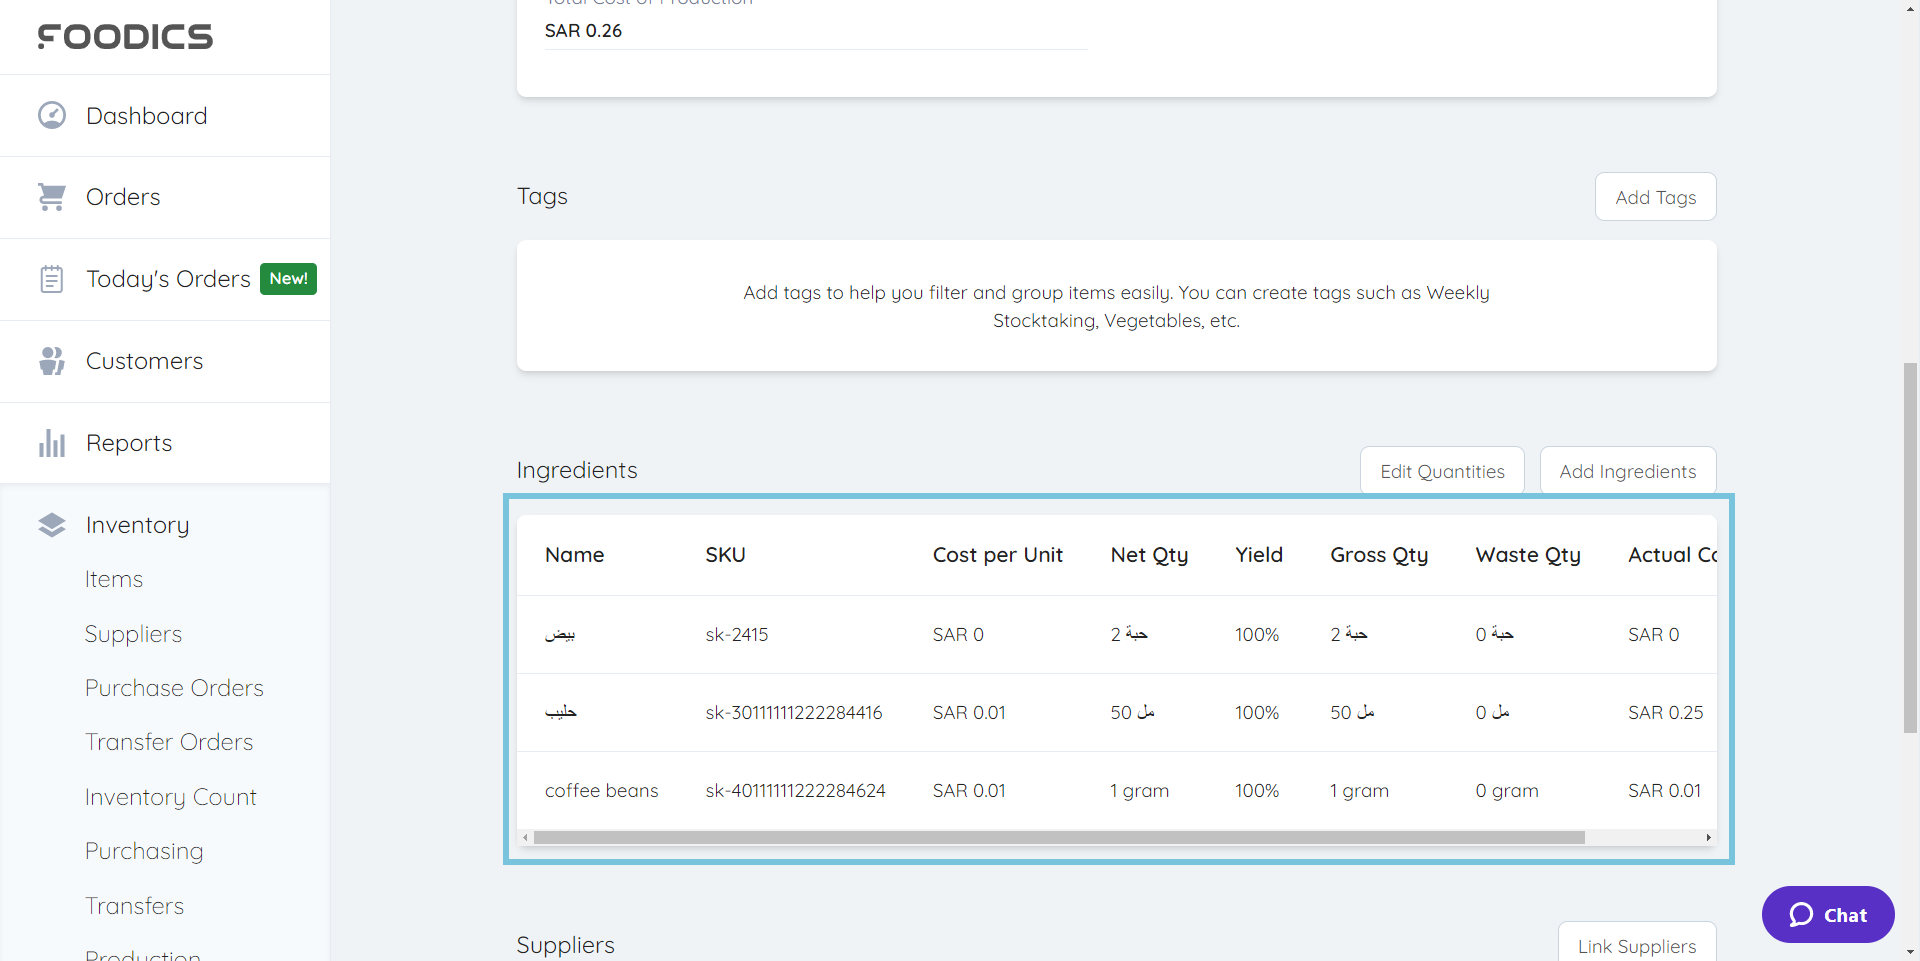The height and width of the screenshot is (961, 1920).
Task: Open the Orders menu item
Action: [x=165, y=198]
